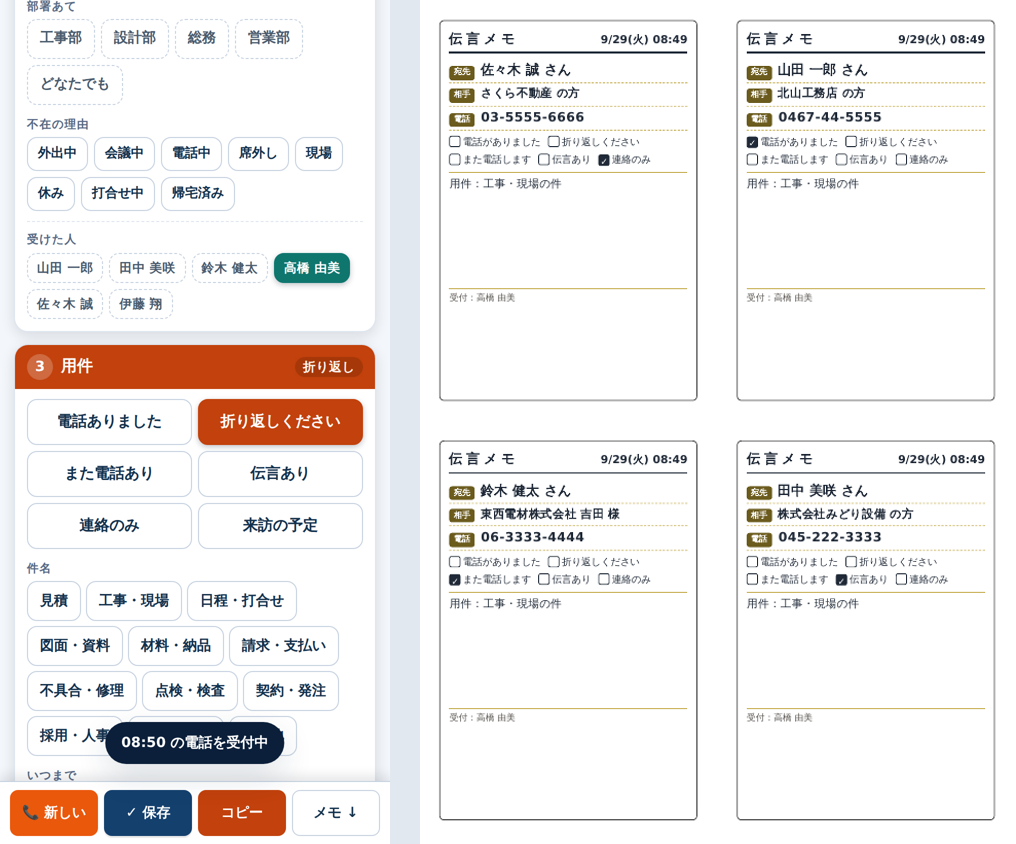Select 佐々木 誠 as receiver

pyautogui.click(x=65, y=304)
